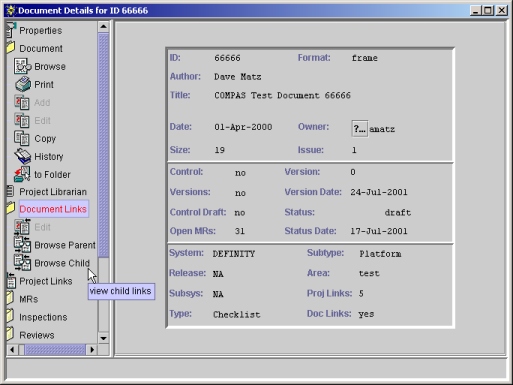This screenshot has width=513, height=385.
Task: Click the Status Date value 17-Jul-2001
Action: click(379, 231)
